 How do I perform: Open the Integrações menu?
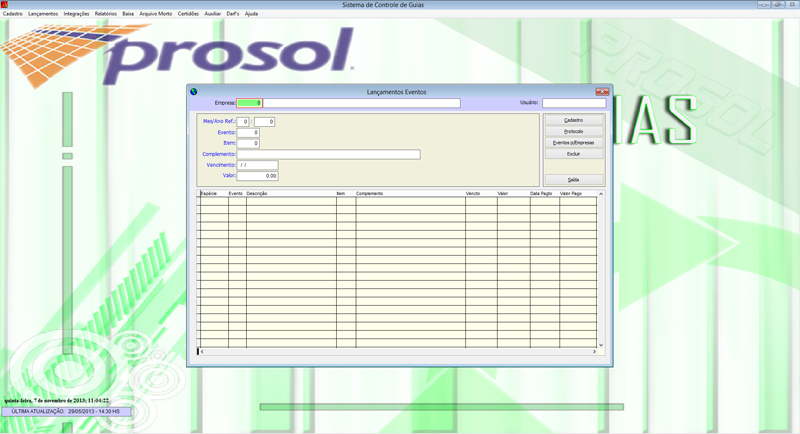click(x=76, y=14)
